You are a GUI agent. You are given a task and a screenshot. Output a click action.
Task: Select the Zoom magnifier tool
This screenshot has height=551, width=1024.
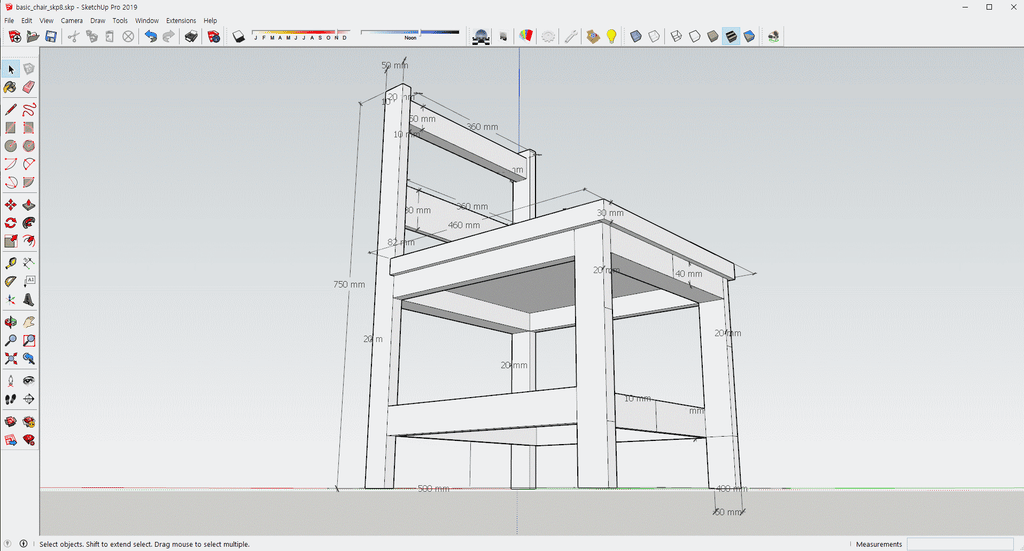[10, 340]
